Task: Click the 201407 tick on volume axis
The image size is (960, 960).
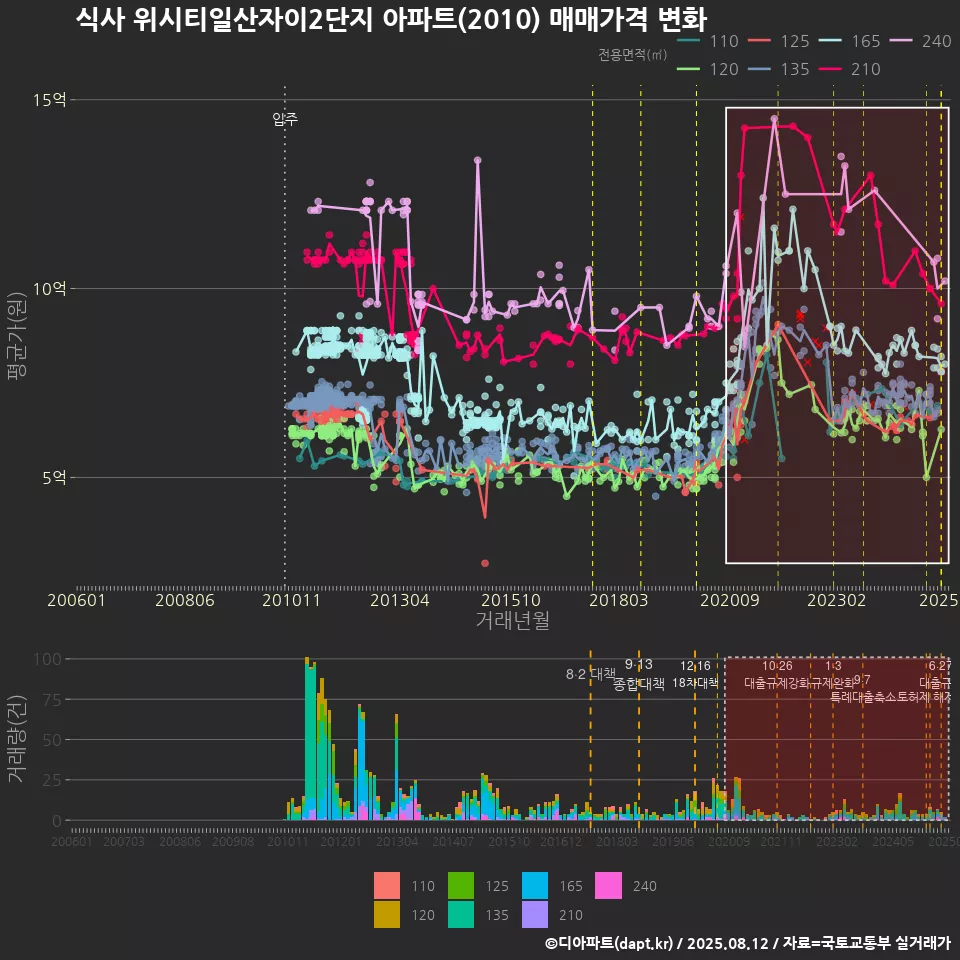Action: (453, 841)
